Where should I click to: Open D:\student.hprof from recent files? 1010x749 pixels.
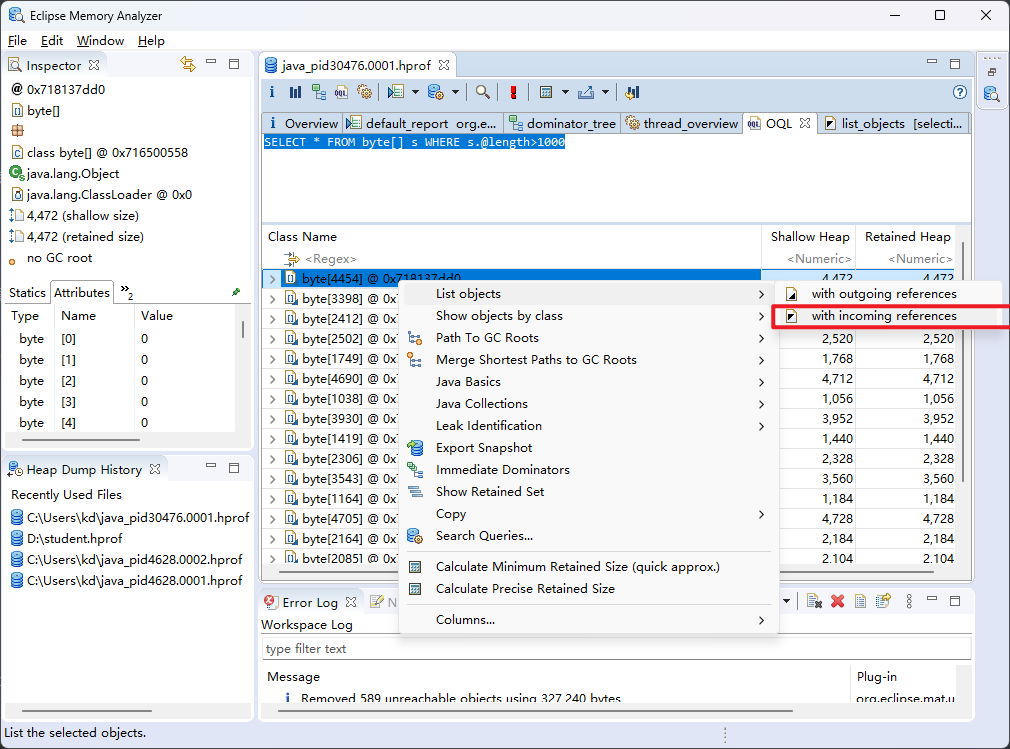(x=74, y=538)
